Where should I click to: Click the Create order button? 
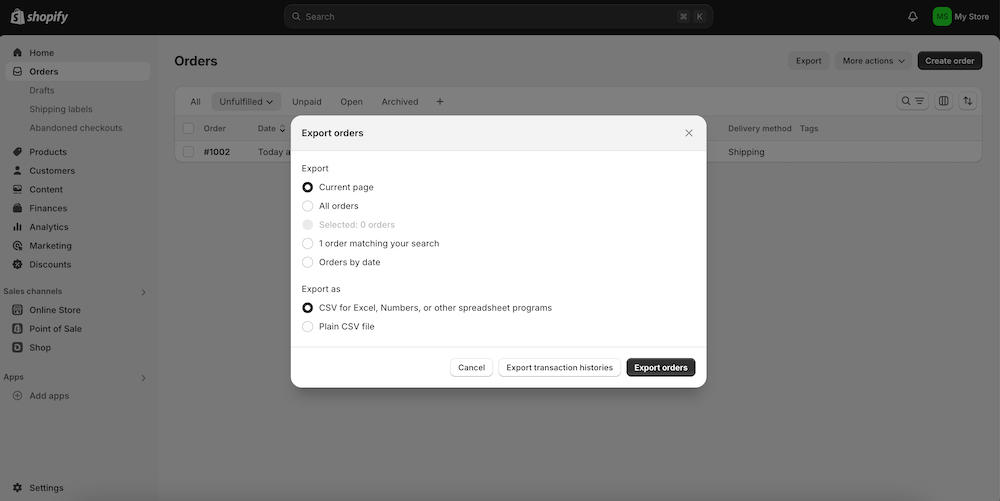coord(950,61)
